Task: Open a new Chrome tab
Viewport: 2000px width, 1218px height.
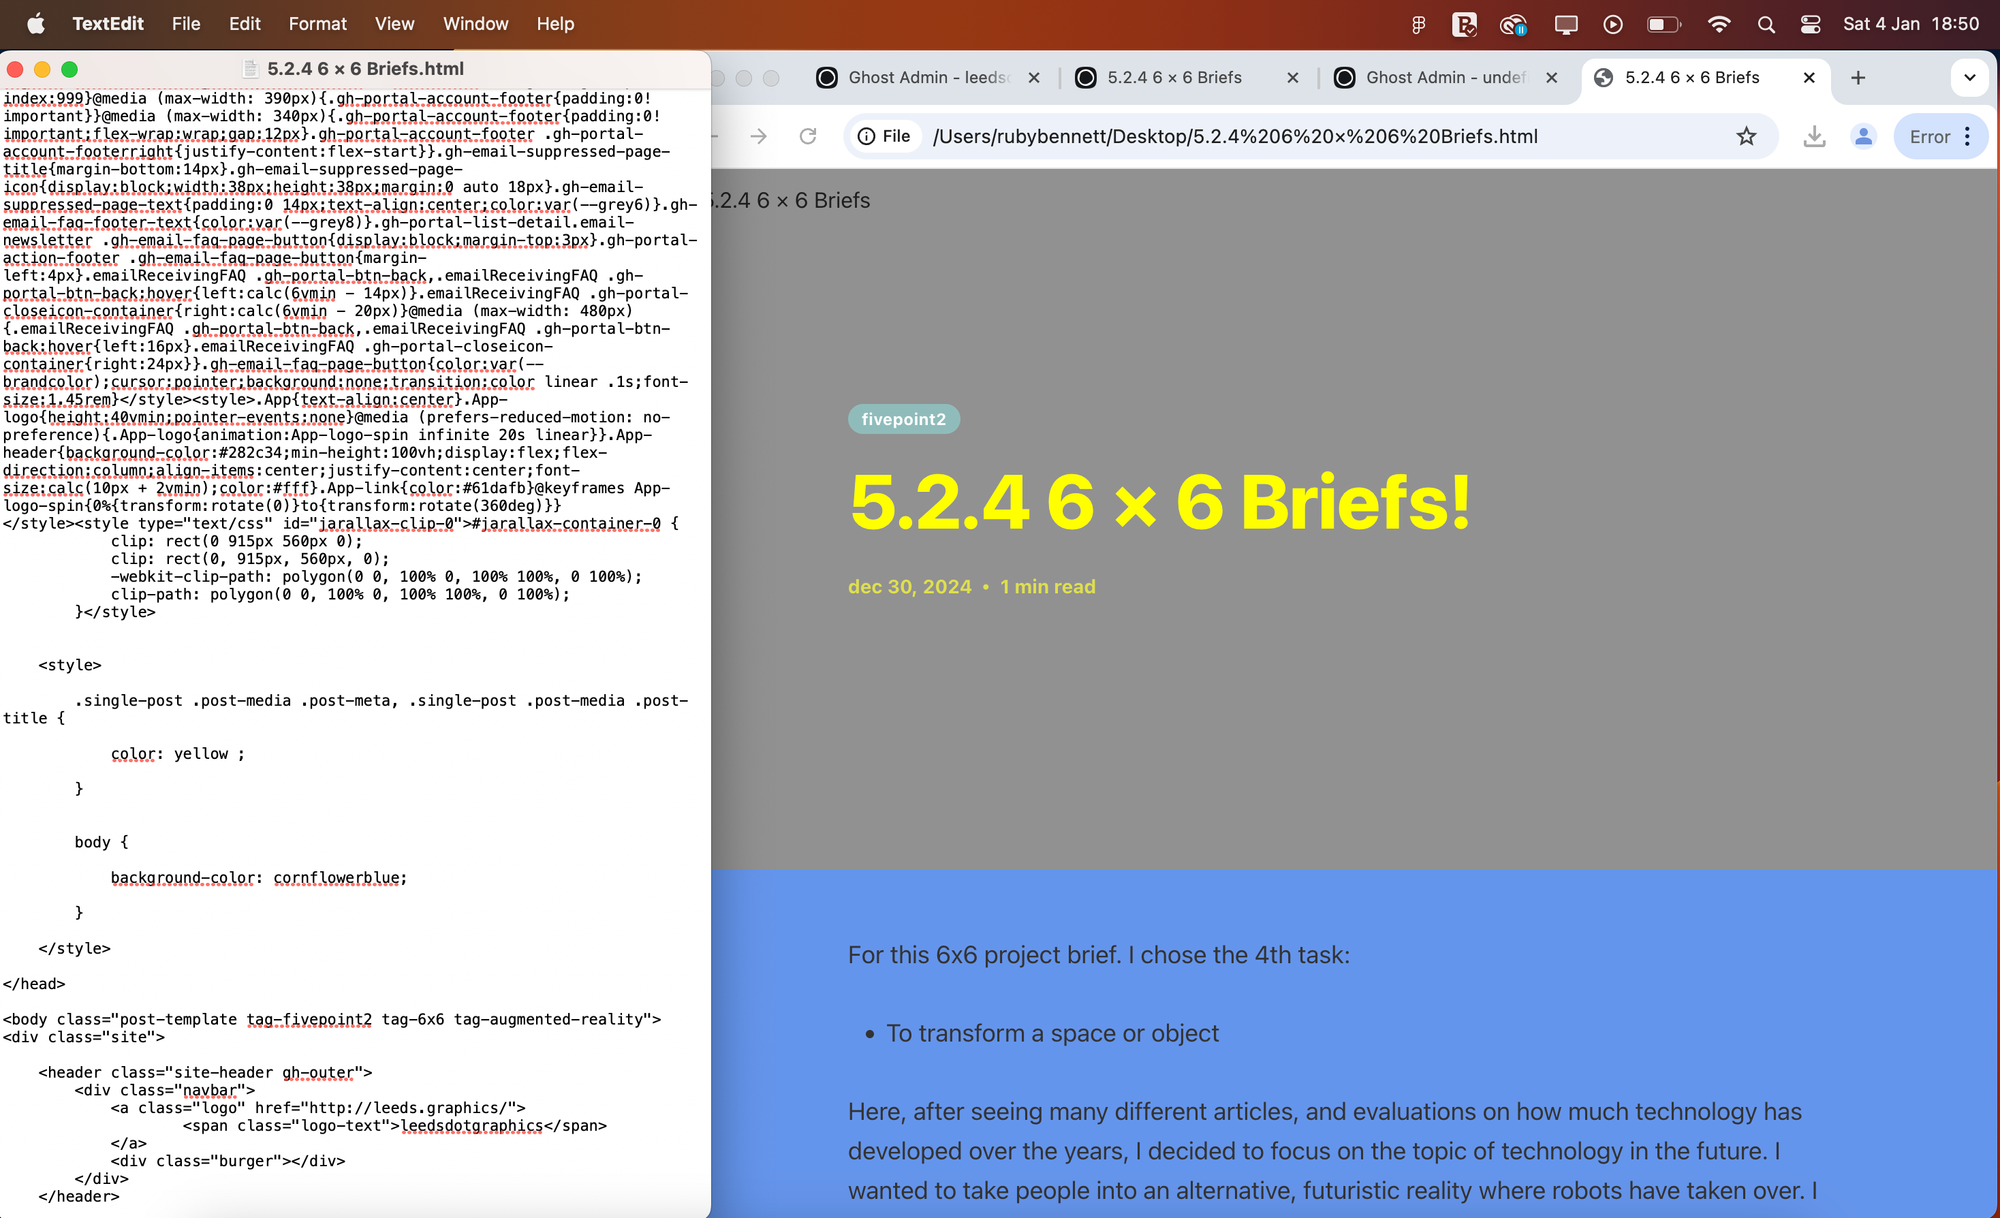Action: coord(1858,77)
